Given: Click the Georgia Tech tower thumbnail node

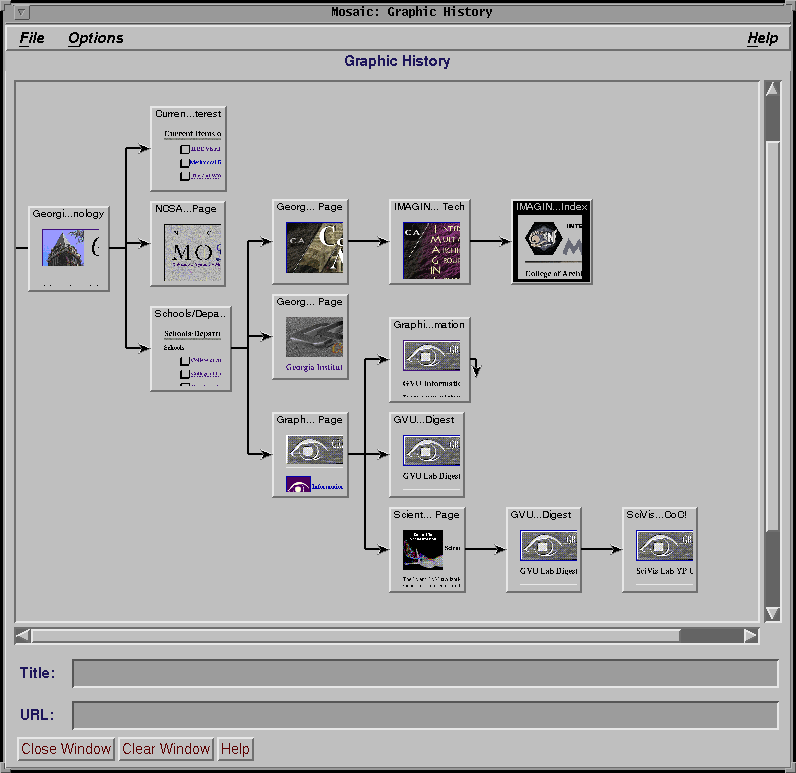Looking at the screenshot, I should tap(69, 248).
